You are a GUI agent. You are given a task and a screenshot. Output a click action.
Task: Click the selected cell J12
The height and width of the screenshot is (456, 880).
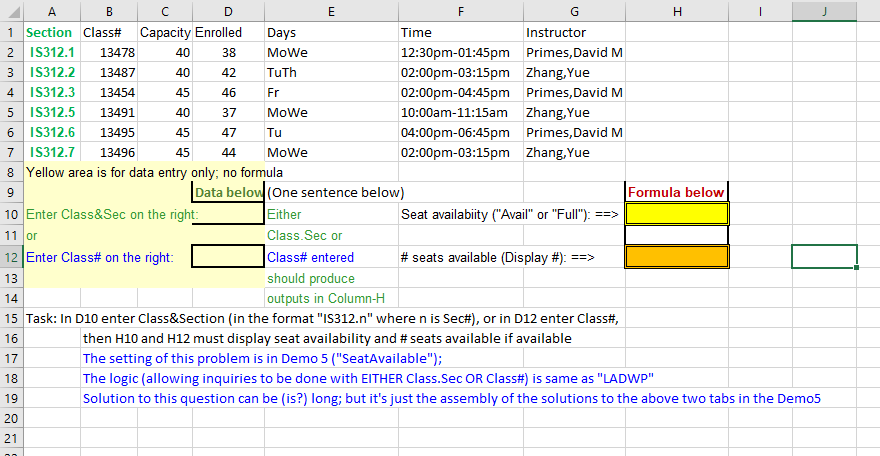pyautogui.click(x=824, y=256)
